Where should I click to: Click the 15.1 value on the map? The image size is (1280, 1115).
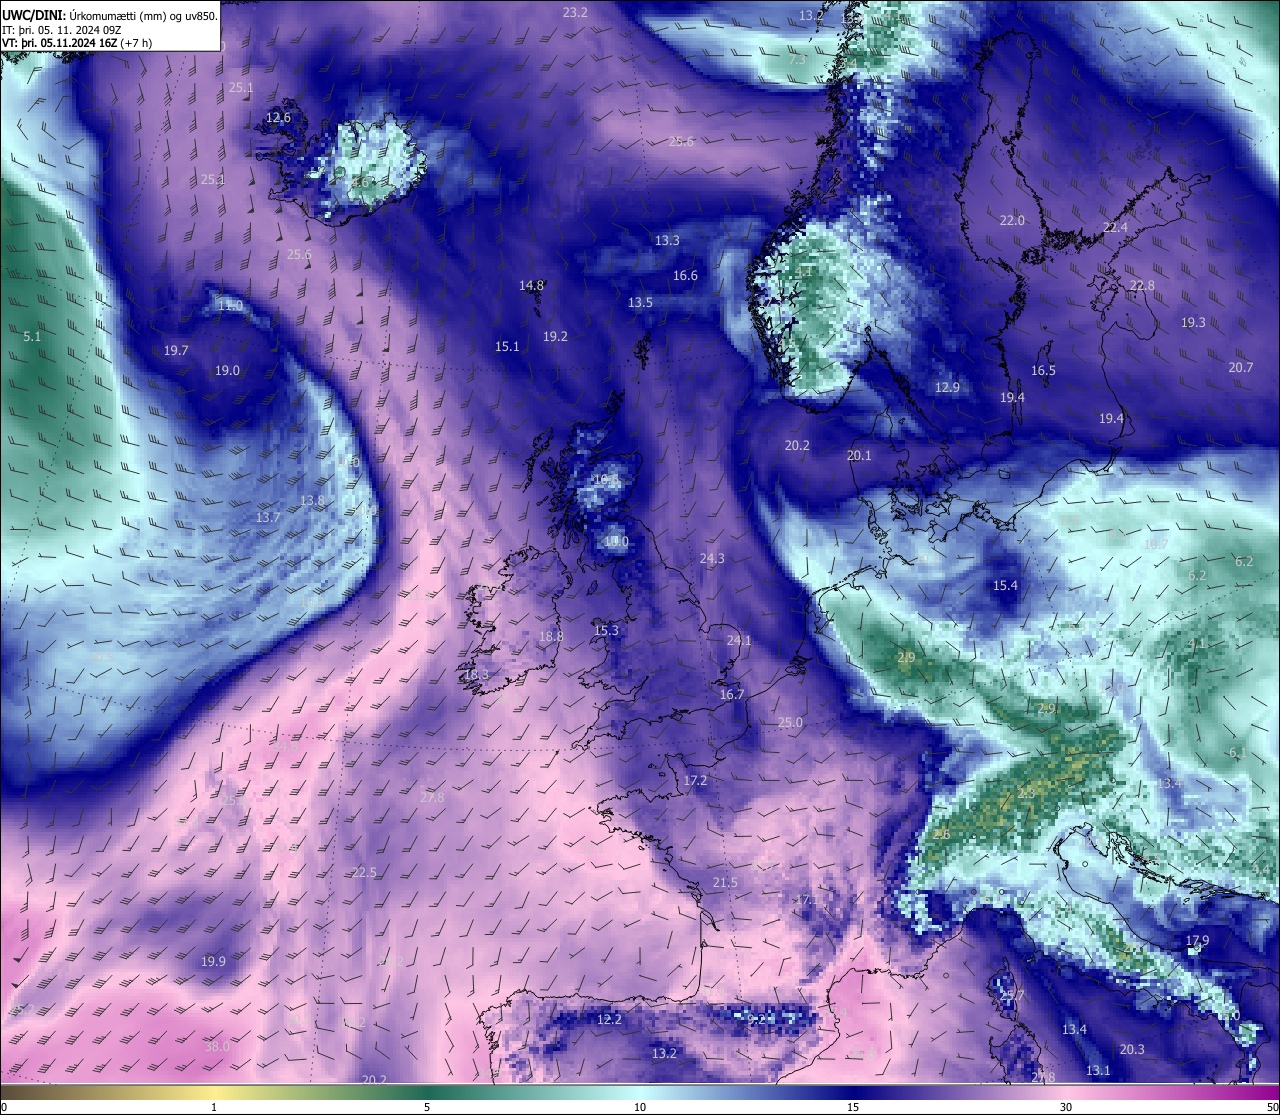click(507, 346)
